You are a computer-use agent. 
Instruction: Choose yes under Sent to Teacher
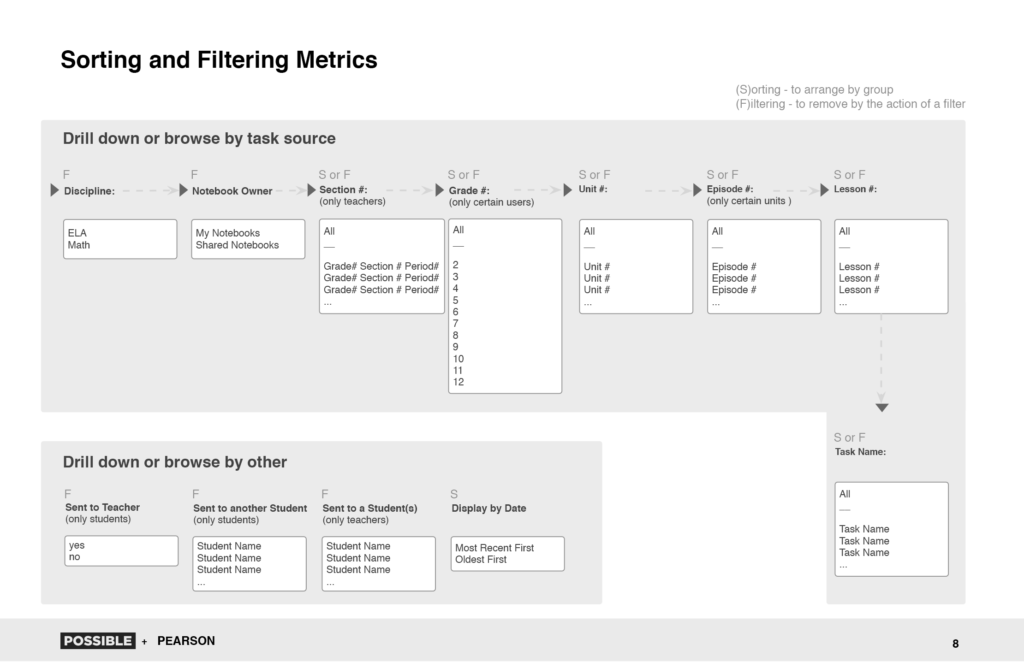click(x=76, y=545)
